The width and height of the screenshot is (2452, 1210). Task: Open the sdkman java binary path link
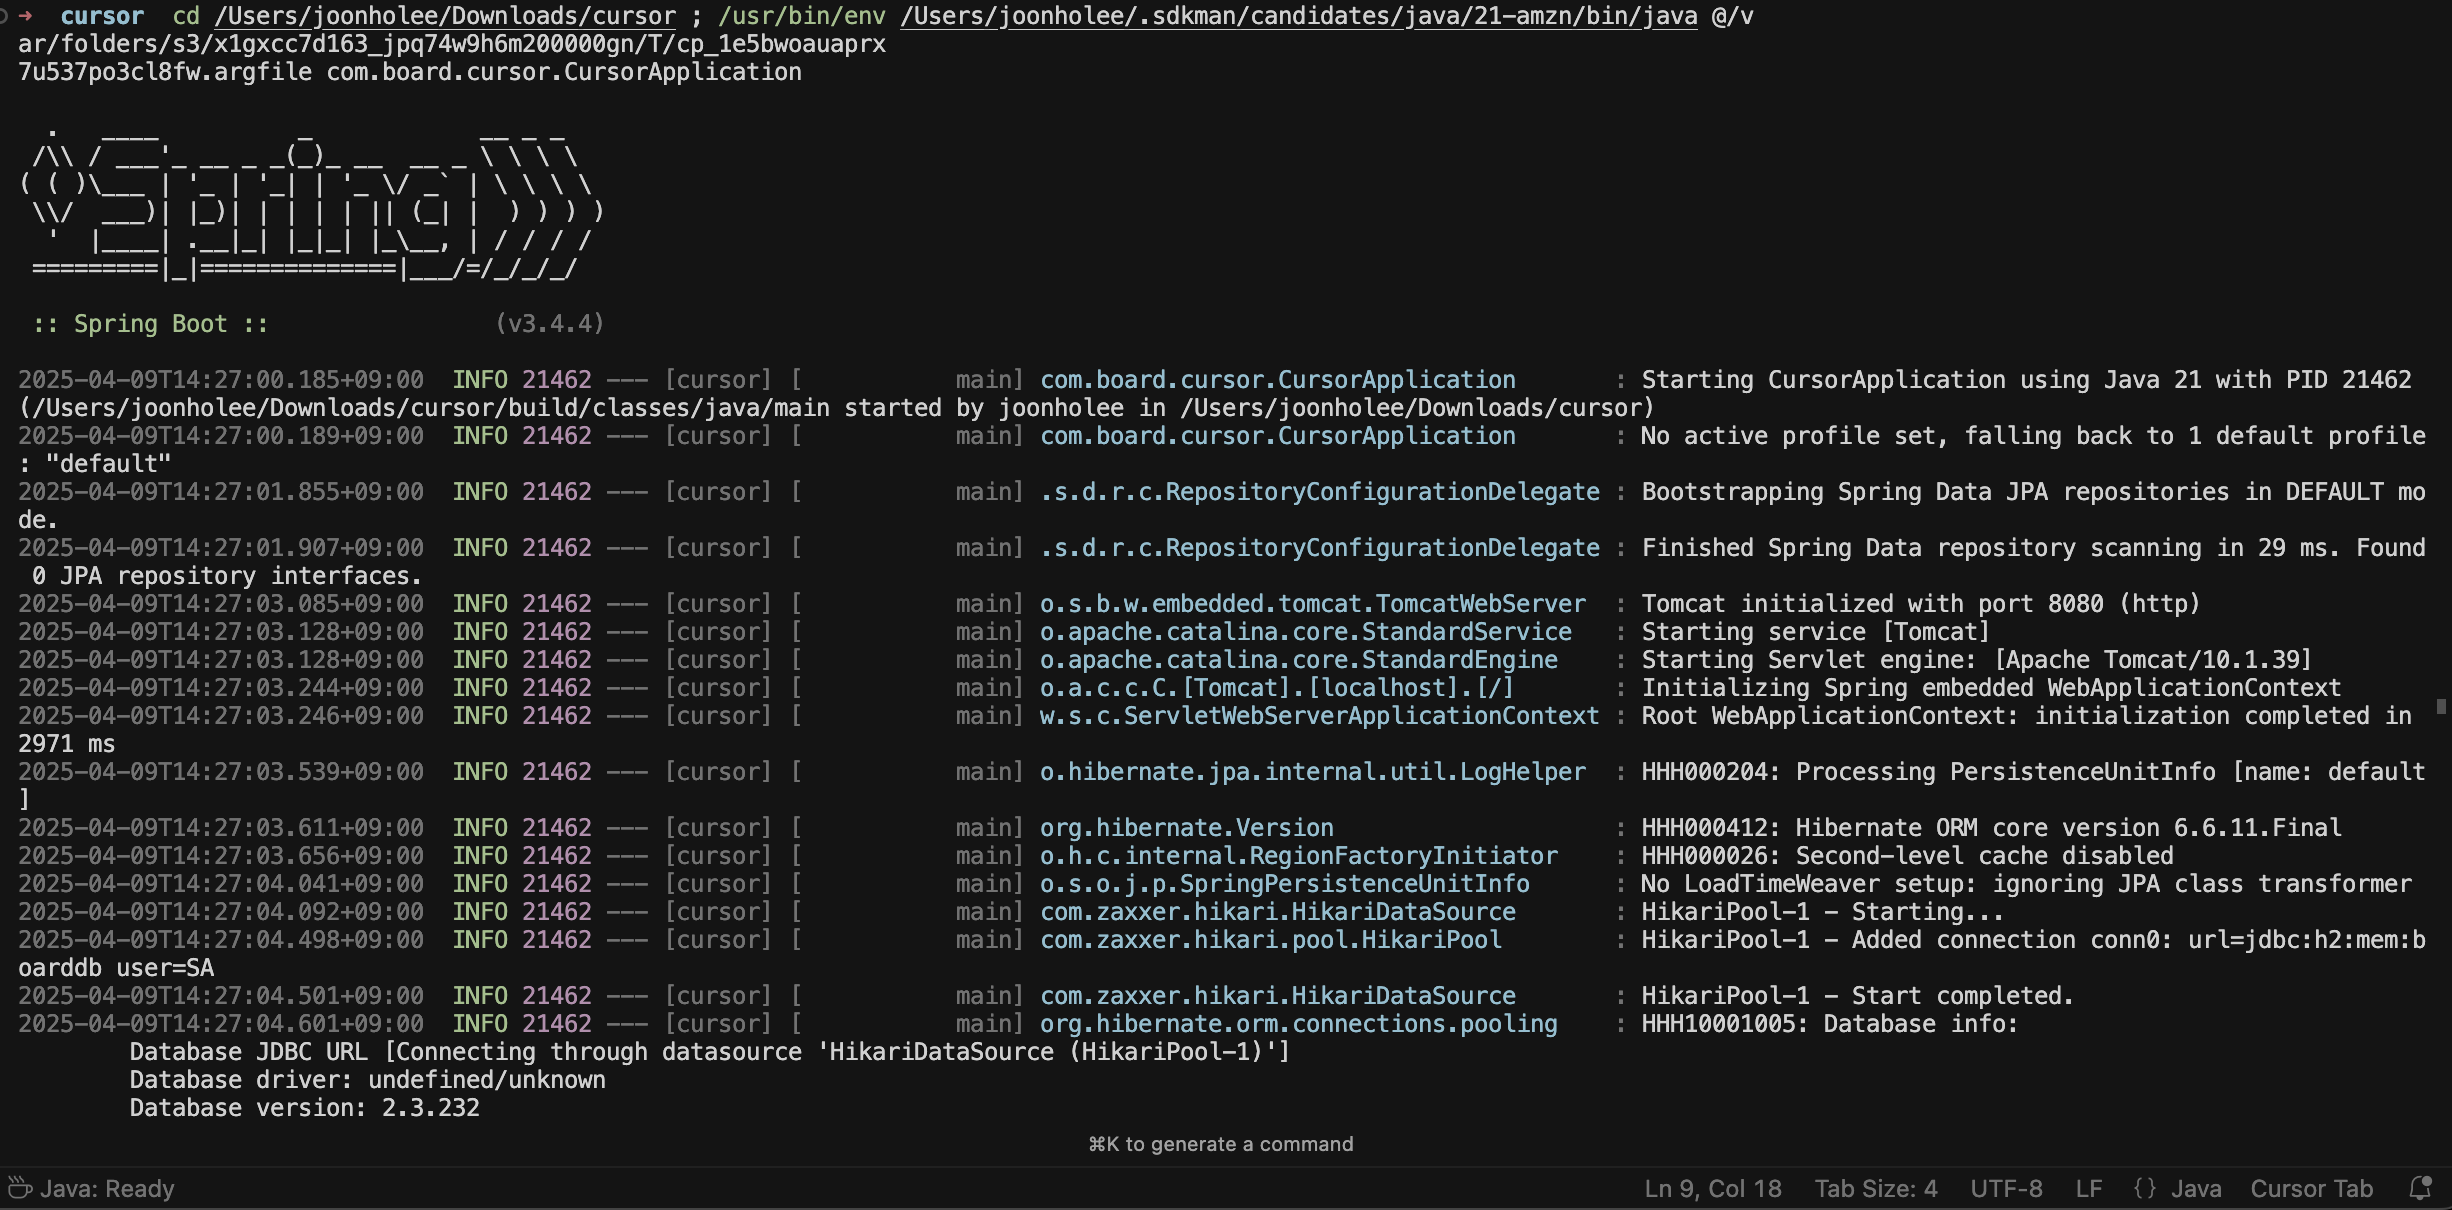pyautogui.click(x=1298, y=16)
